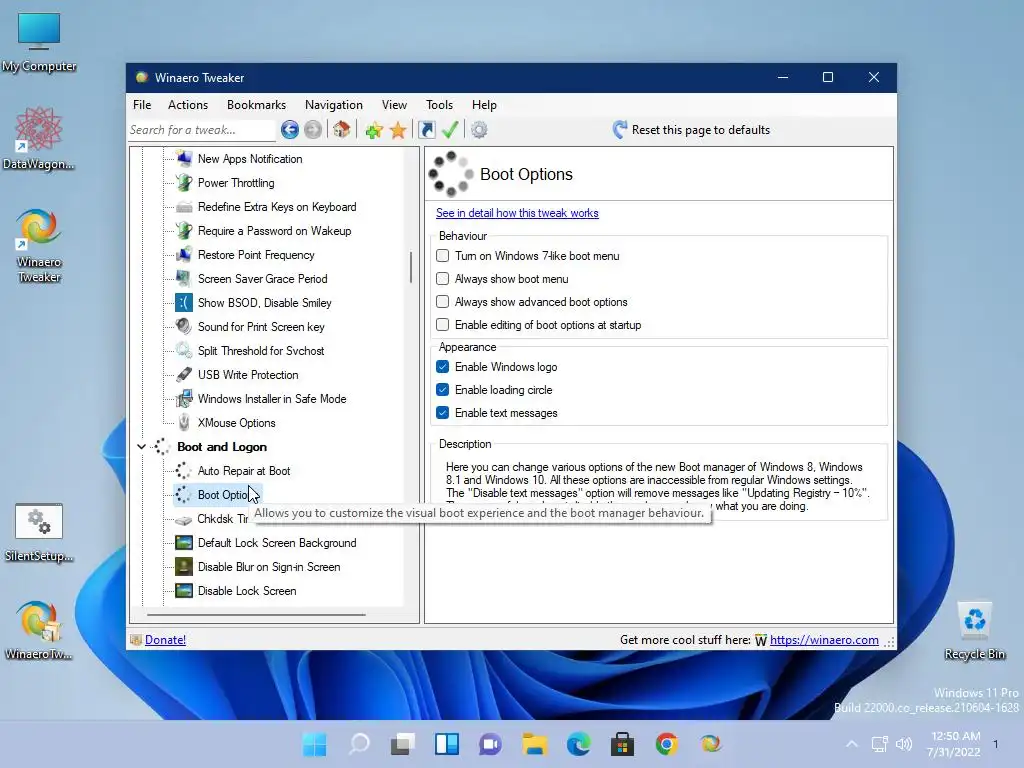This screenshot has width=1024, height=768.
Task: Click the Power Throttling tree icon
Action: (x=184, y=183)
